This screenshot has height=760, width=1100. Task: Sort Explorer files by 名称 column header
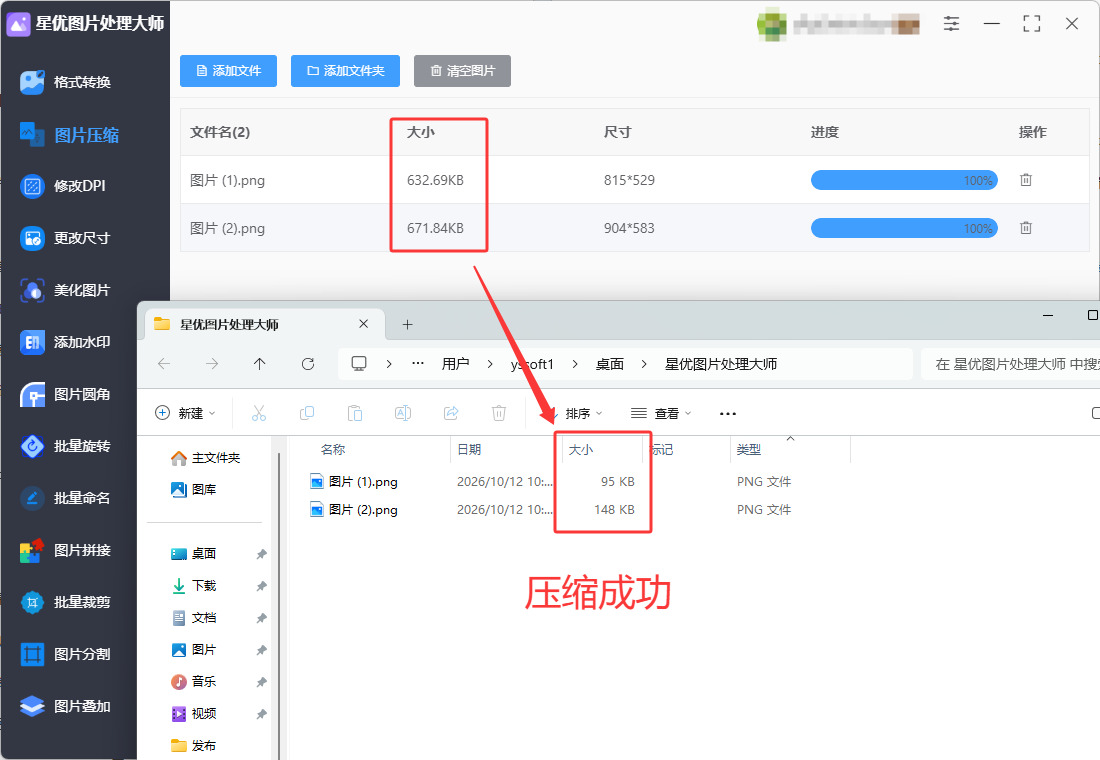coord(333,449)
